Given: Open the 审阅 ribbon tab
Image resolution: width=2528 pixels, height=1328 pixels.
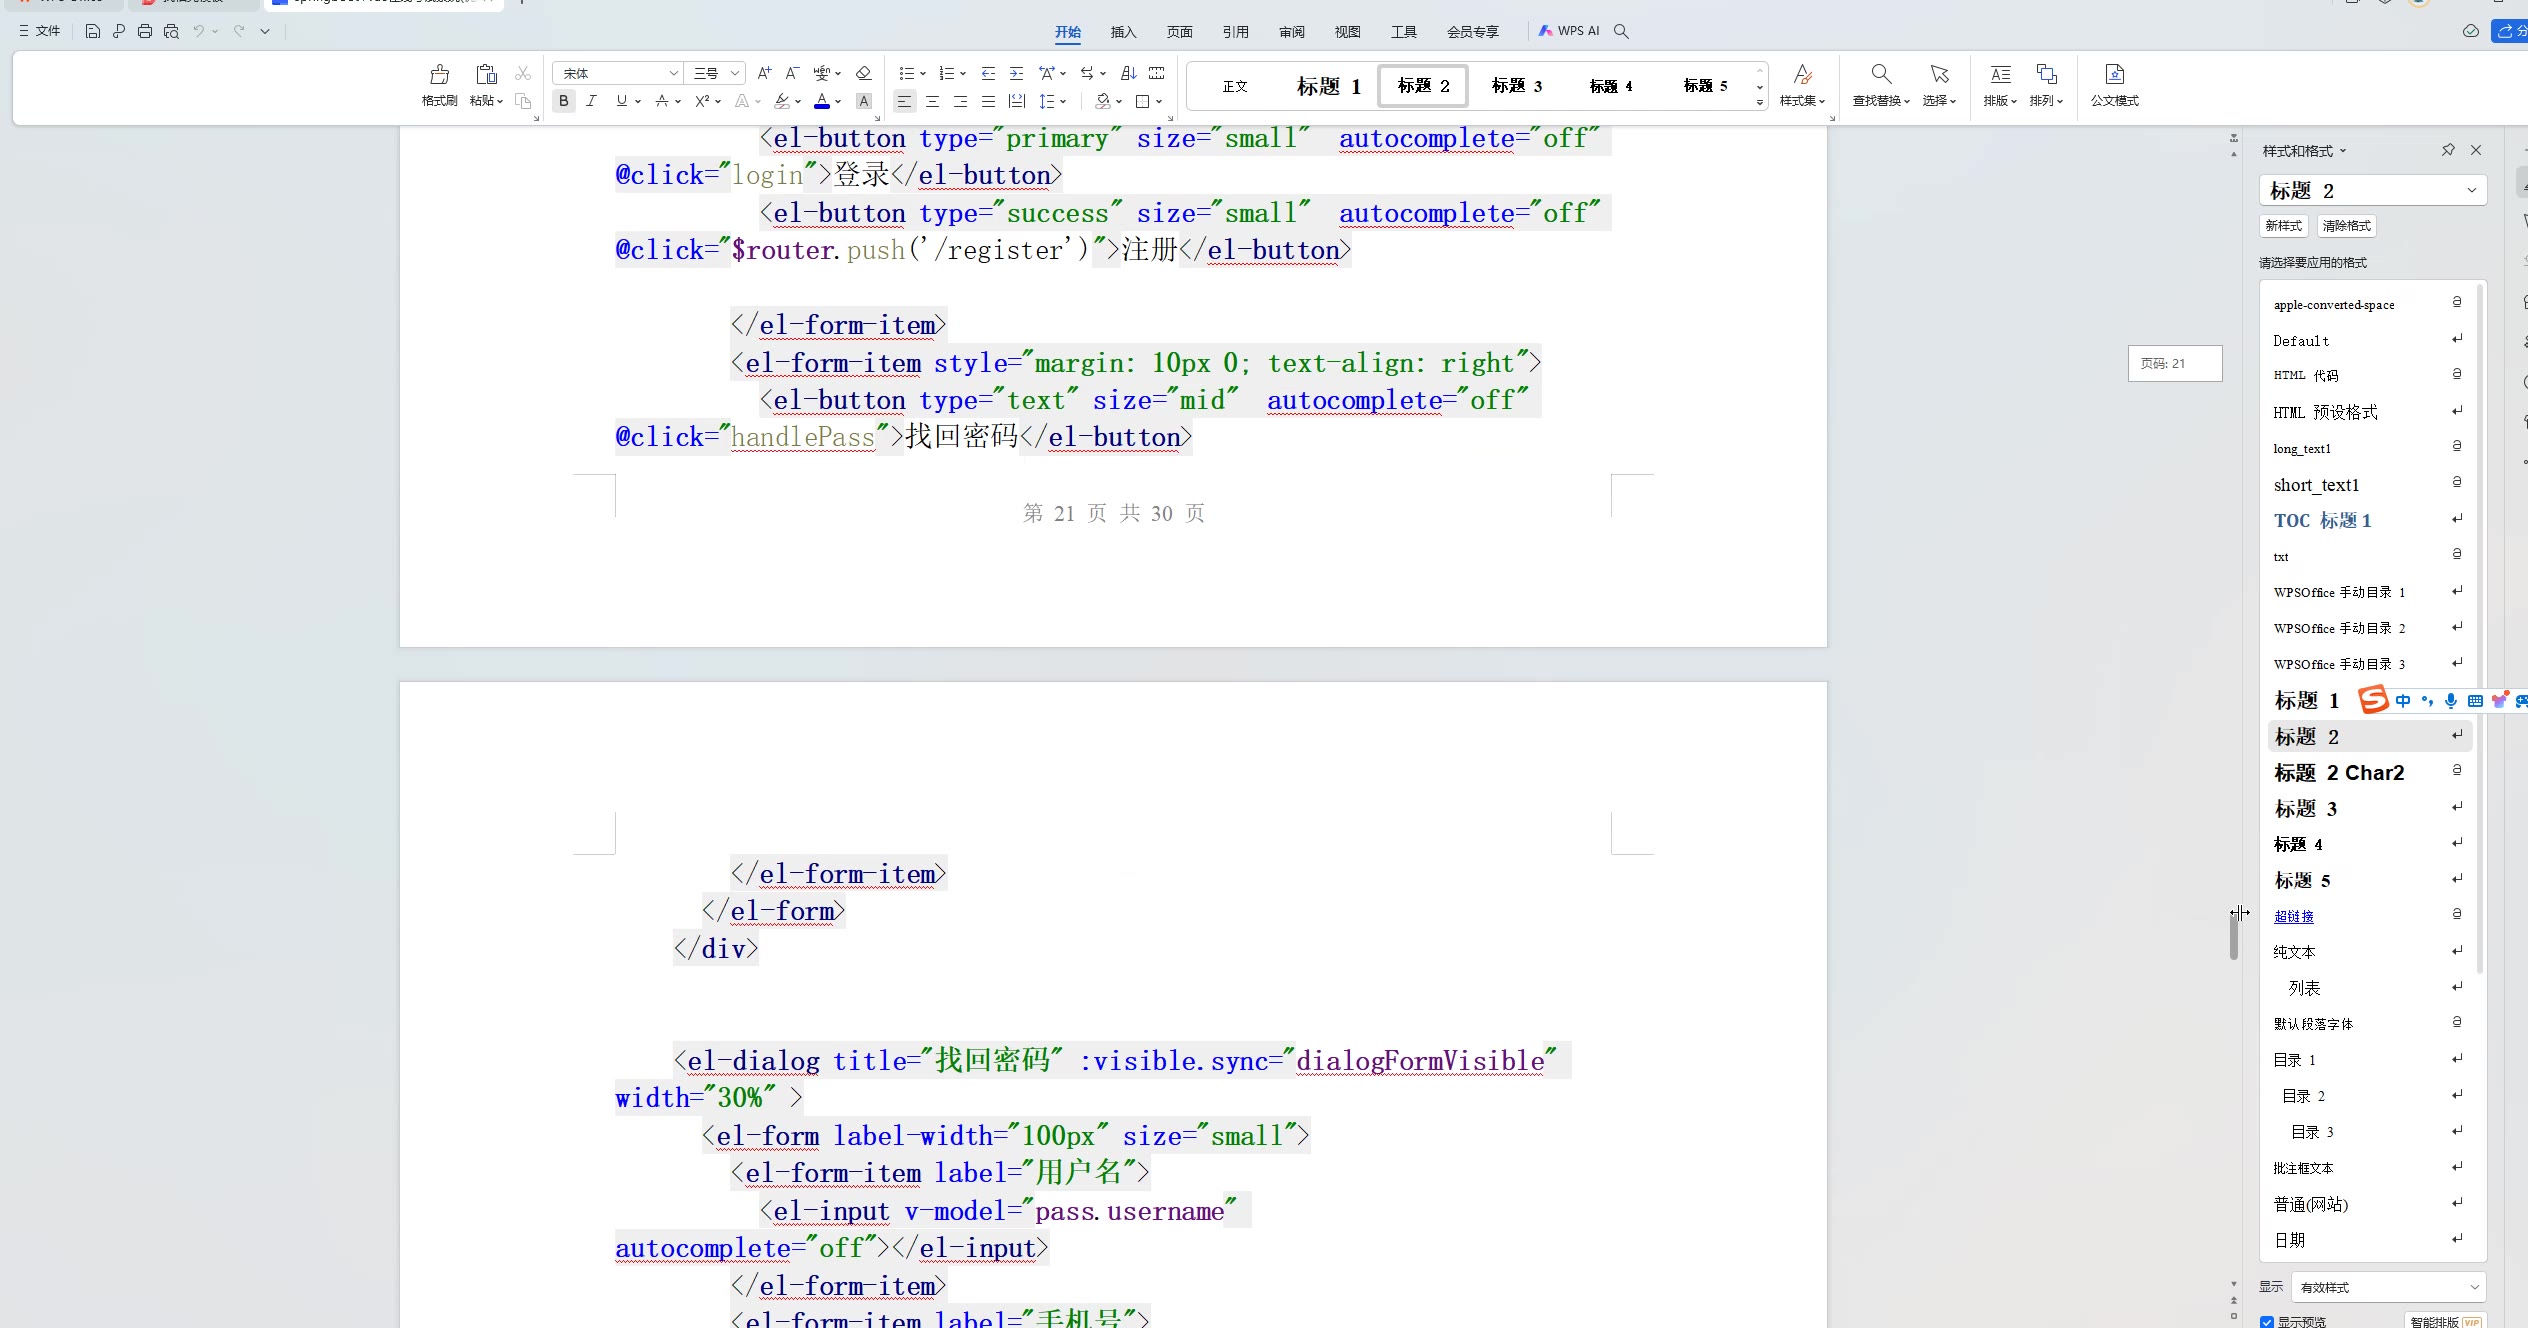Looking at the screenshot, I should click(x=1291, y=31).
